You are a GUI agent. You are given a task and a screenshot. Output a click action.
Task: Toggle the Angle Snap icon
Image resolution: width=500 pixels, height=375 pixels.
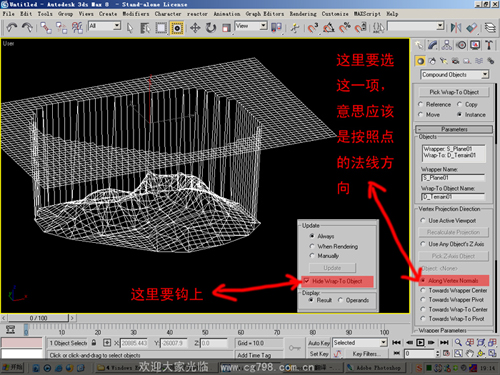click(x=329, y=28)
